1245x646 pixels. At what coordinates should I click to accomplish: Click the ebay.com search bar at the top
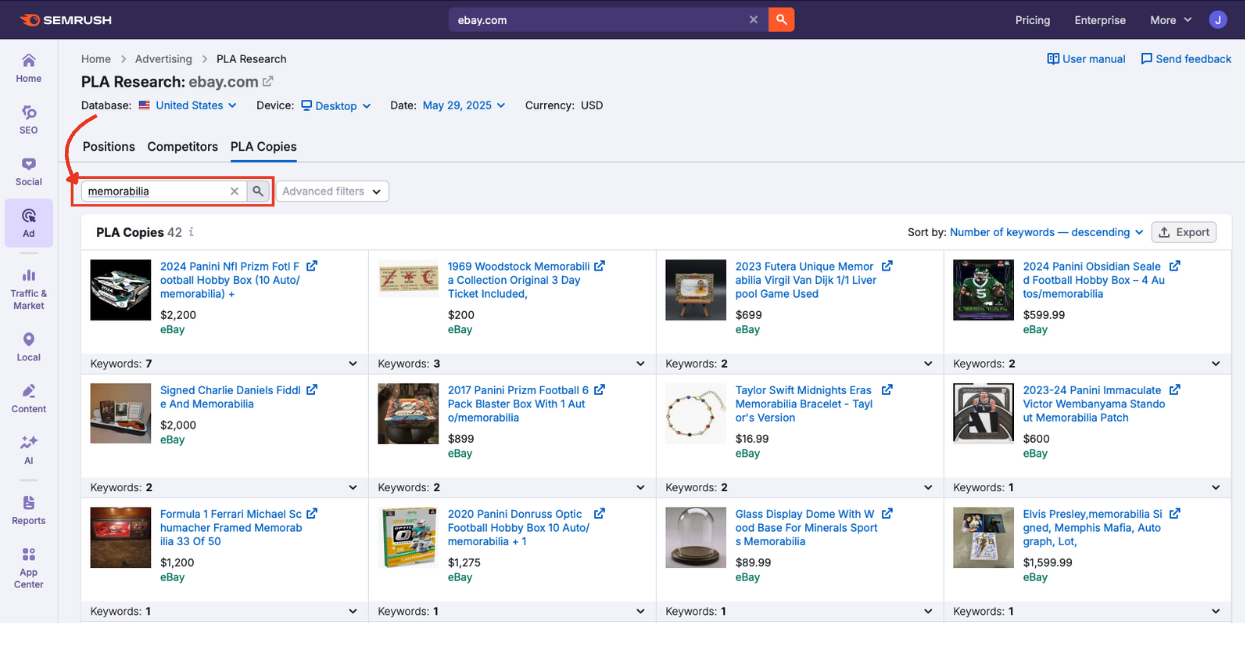[x=600, y=19]
